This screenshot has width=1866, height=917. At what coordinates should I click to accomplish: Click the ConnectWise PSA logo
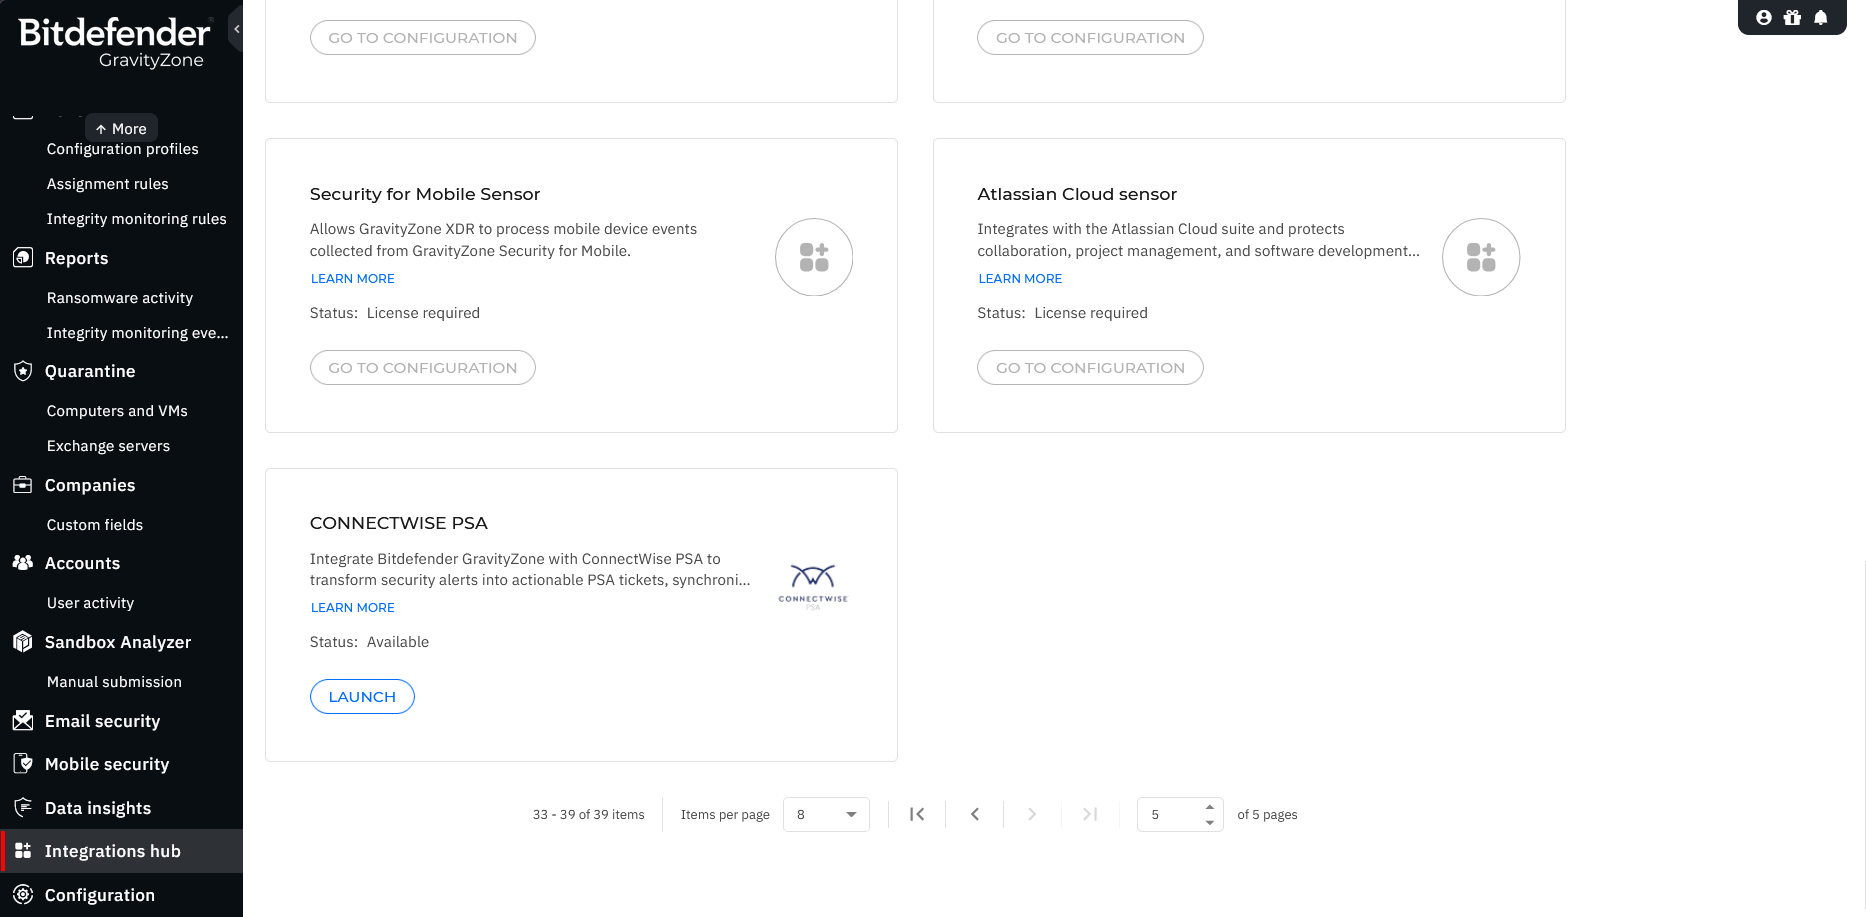pyautogui.click(x=813, y=587)
